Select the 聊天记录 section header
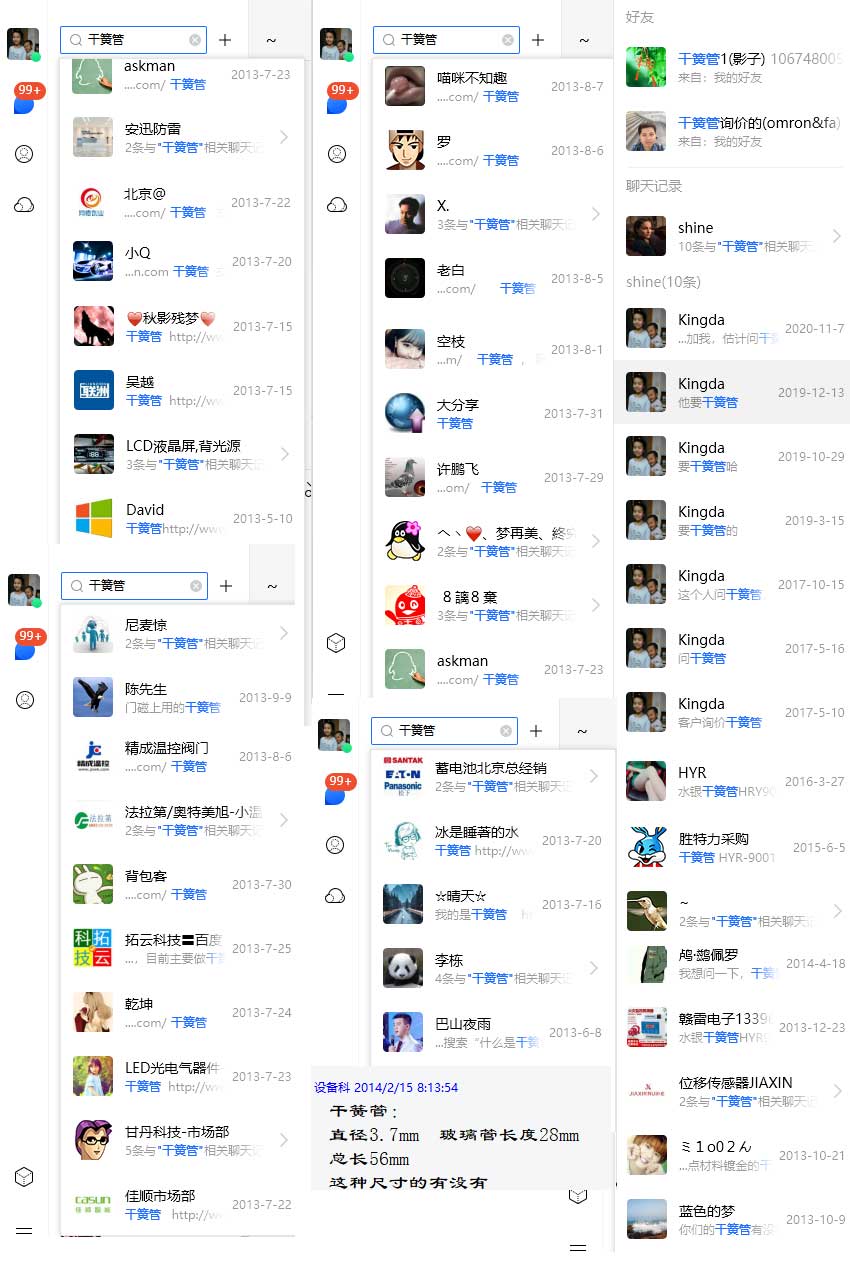Image resolution: width=850 pixels, height=1270 pixels. 641,186
